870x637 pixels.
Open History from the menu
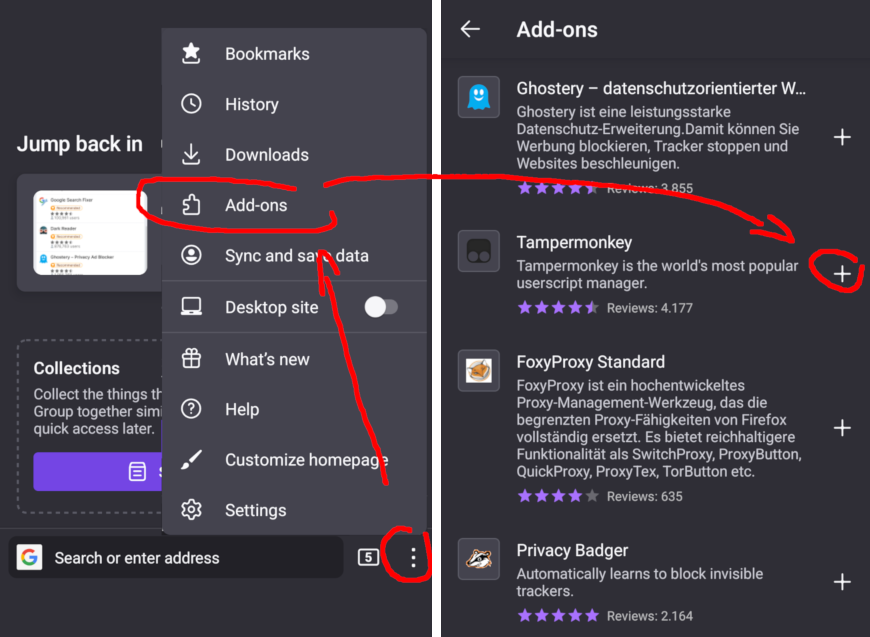click(294, 104)
